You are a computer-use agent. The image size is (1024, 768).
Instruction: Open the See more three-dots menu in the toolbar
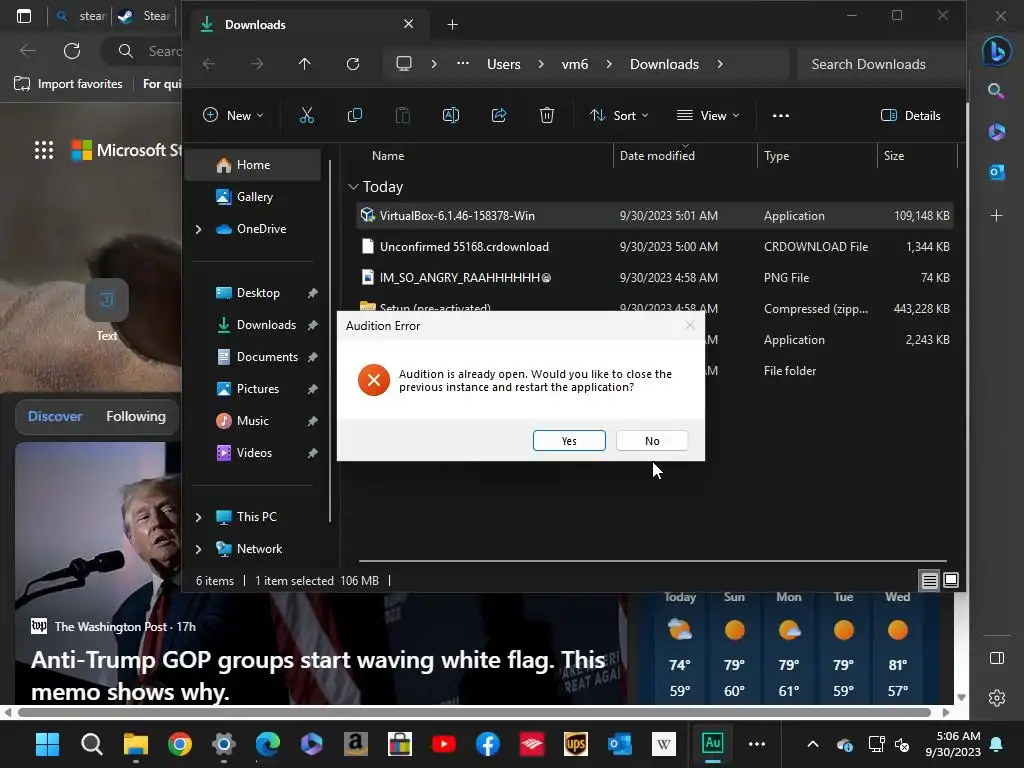click(x=780, y=116)
